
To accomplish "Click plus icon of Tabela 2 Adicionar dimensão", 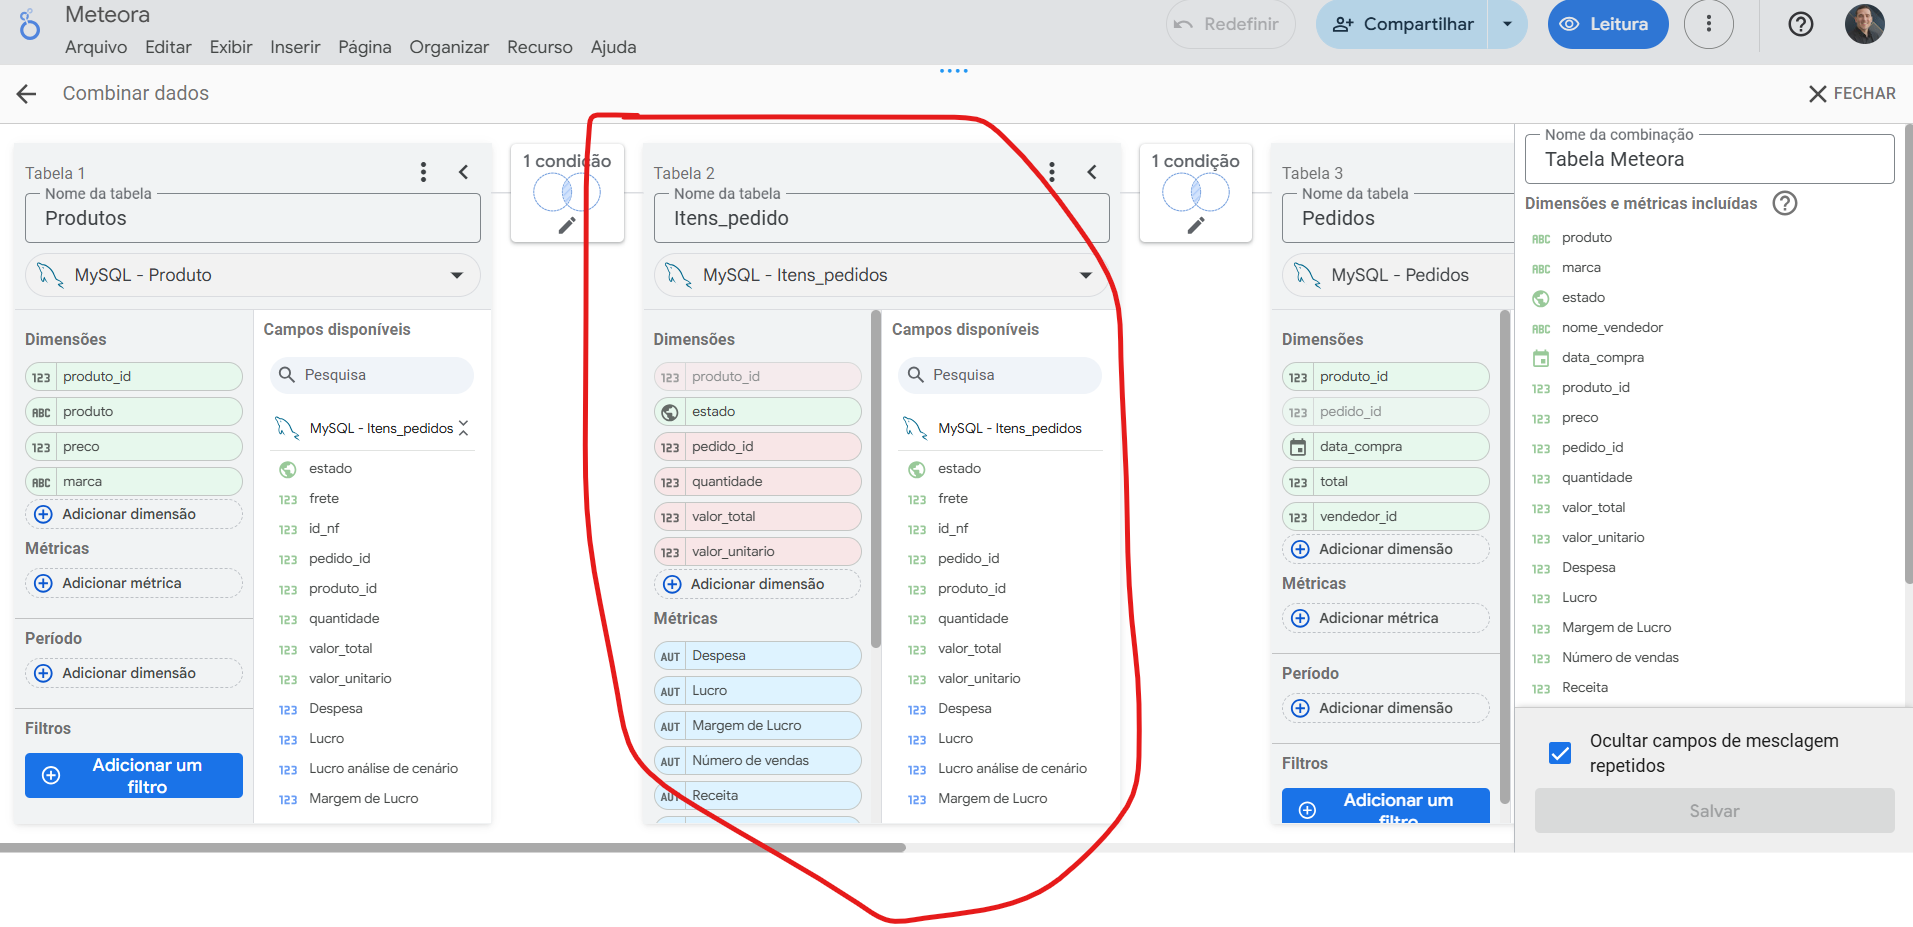I will tap(672, 584).
